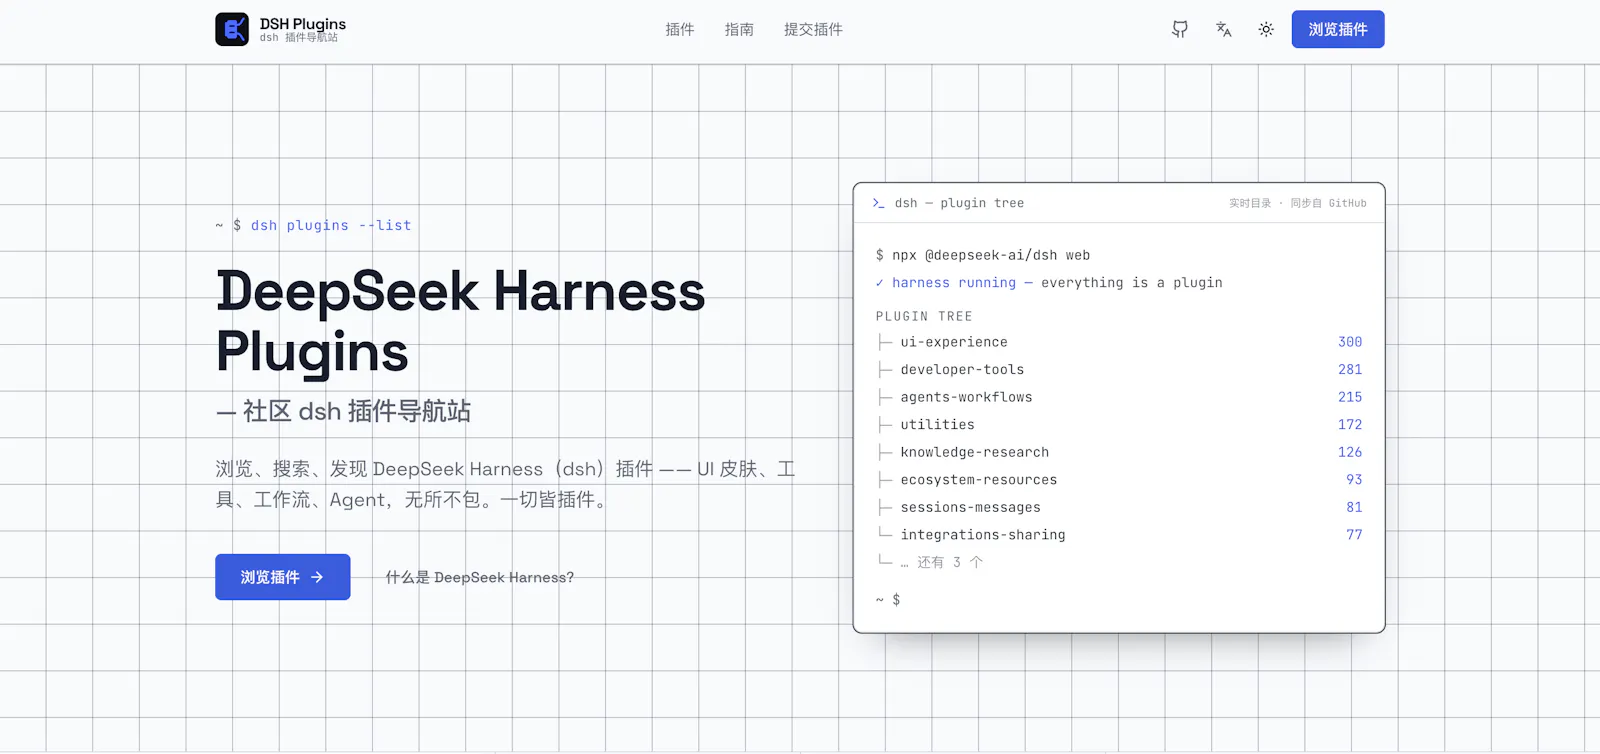This screenshot has width=1600, height=754.
Task: Select the integrations-sharing tree row
Action: 1119,535
